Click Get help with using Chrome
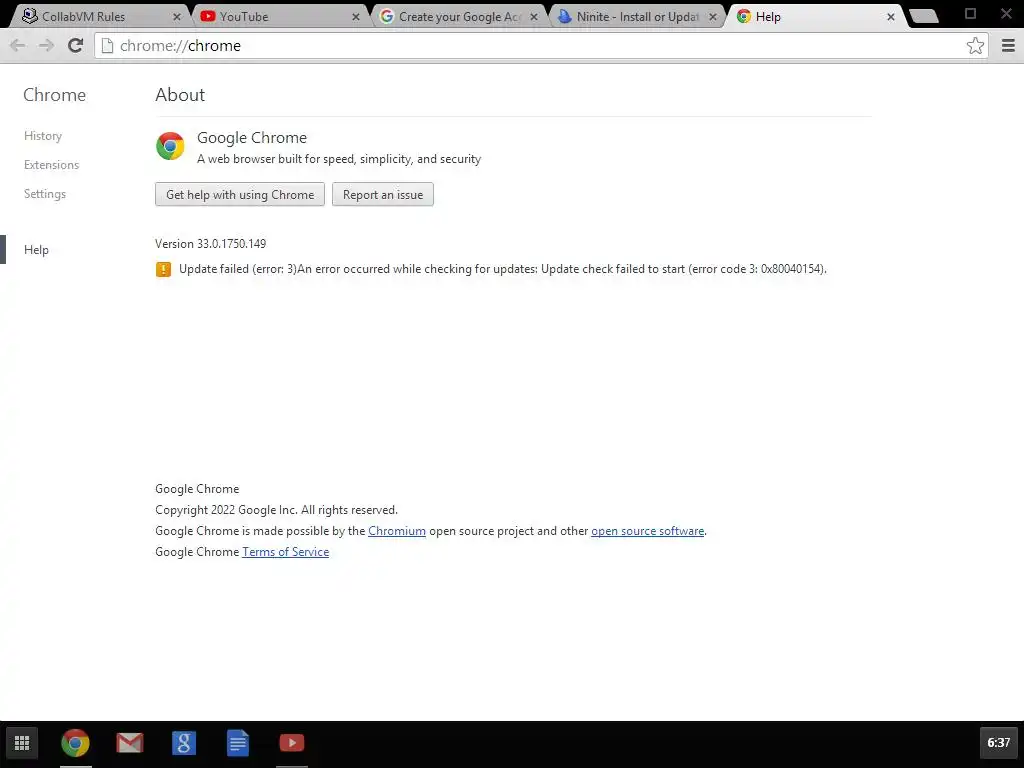 pos(240,195)
